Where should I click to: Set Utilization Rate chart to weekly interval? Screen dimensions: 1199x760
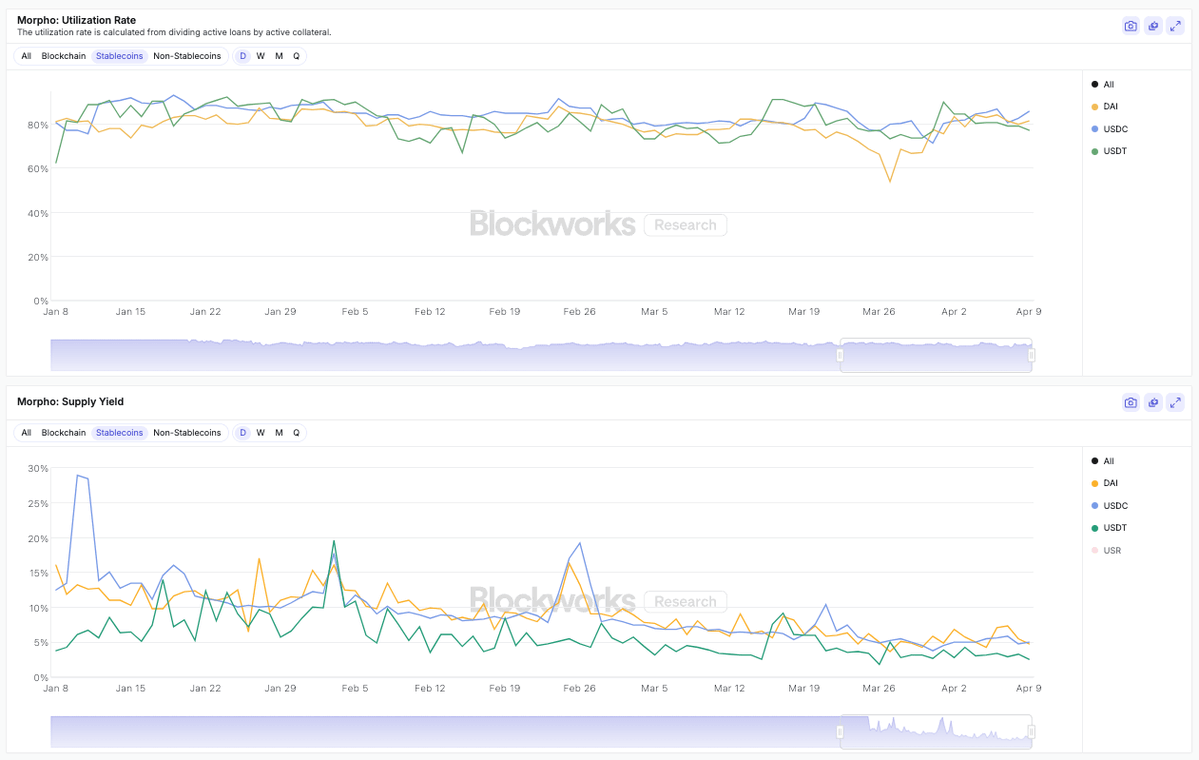tap(261, 56)
